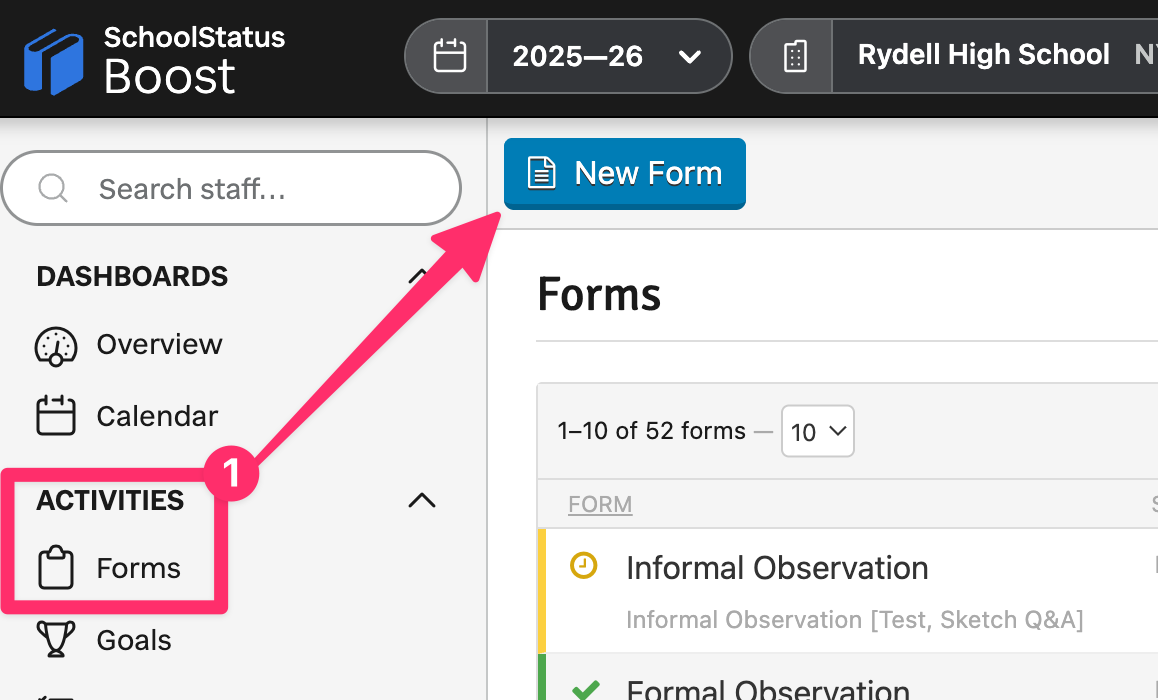Click the building icon beside Rydell High School
The image size is (1158, 700).
[x=795, y=56]
